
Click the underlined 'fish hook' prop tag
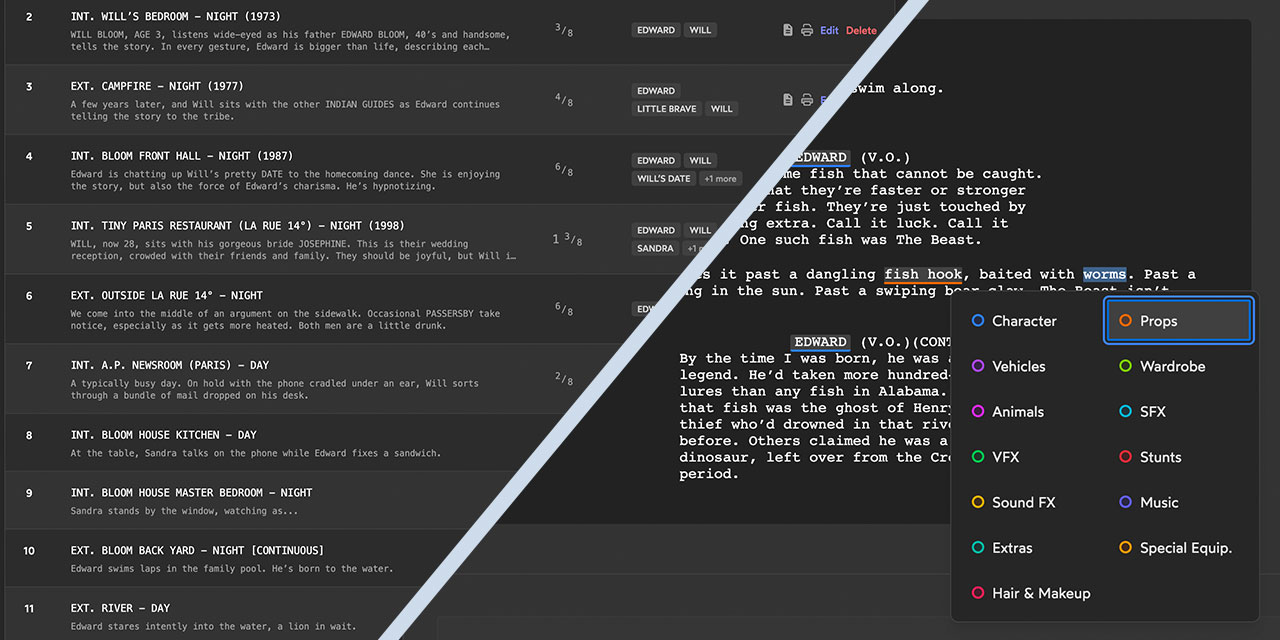coord(922,274)
